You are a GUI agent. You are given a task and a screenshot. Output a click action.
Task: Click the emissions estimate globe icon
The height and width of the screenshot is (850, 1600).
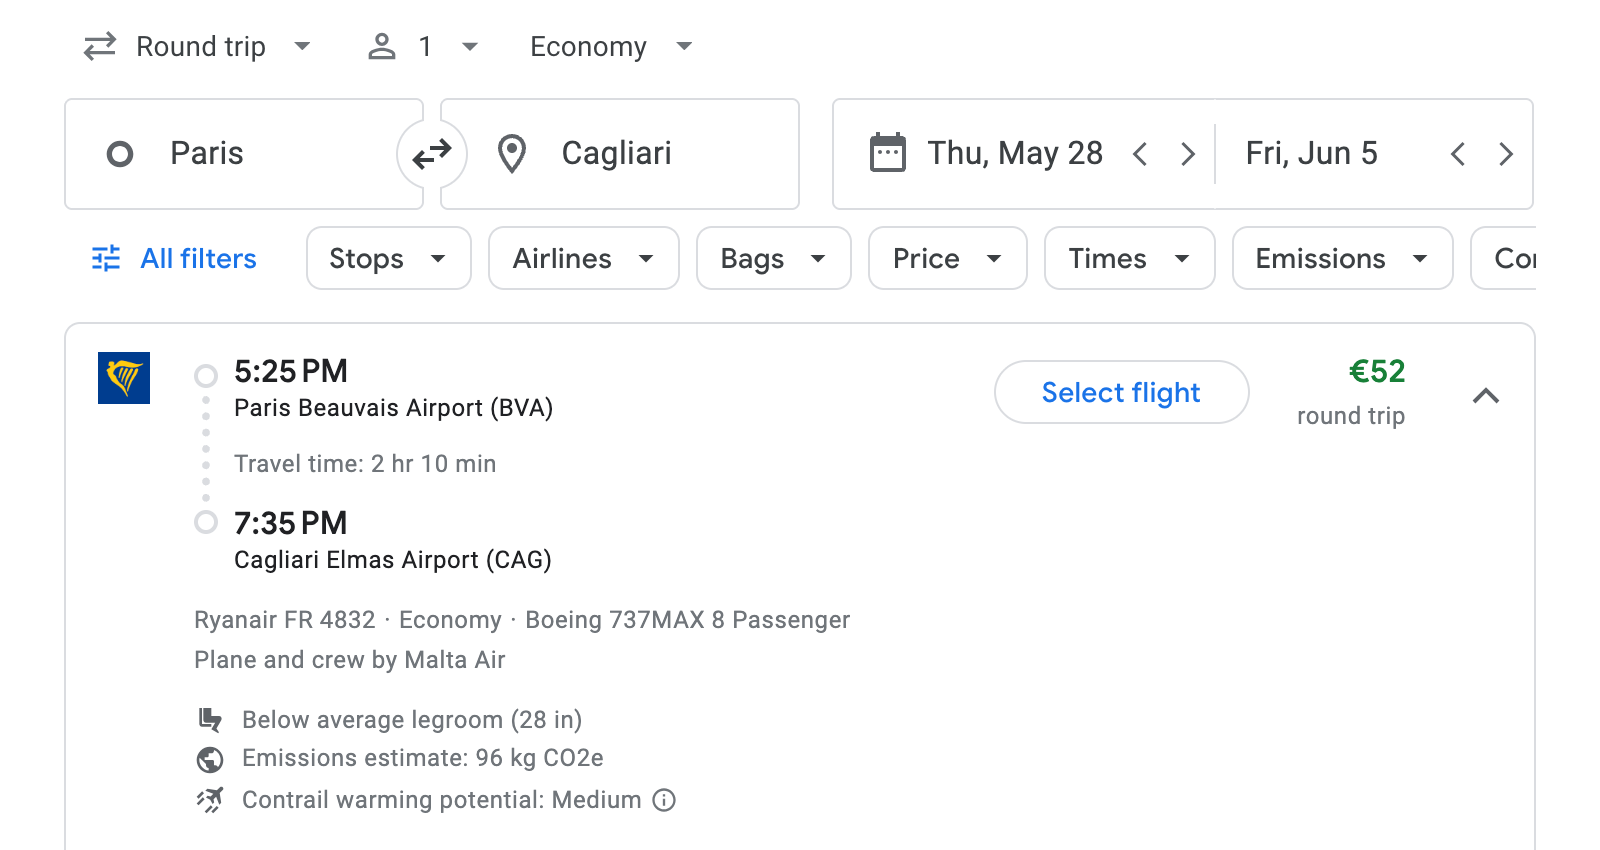(x=210, y=759)
